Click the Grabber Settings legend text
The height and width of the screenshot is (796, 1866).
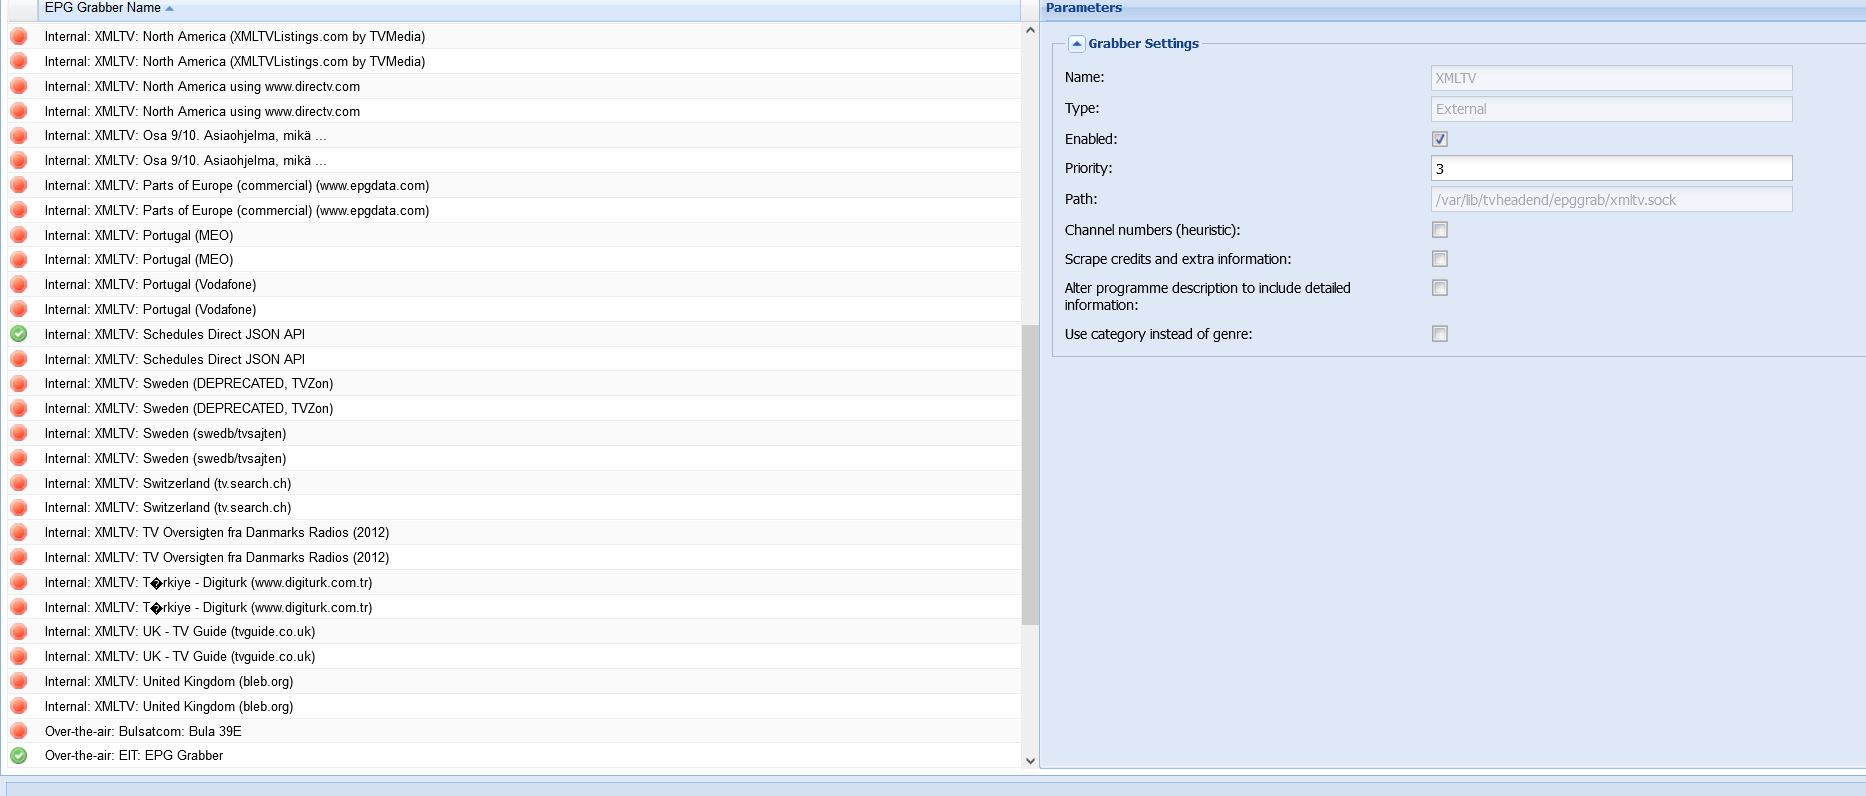coord(1143,44)
